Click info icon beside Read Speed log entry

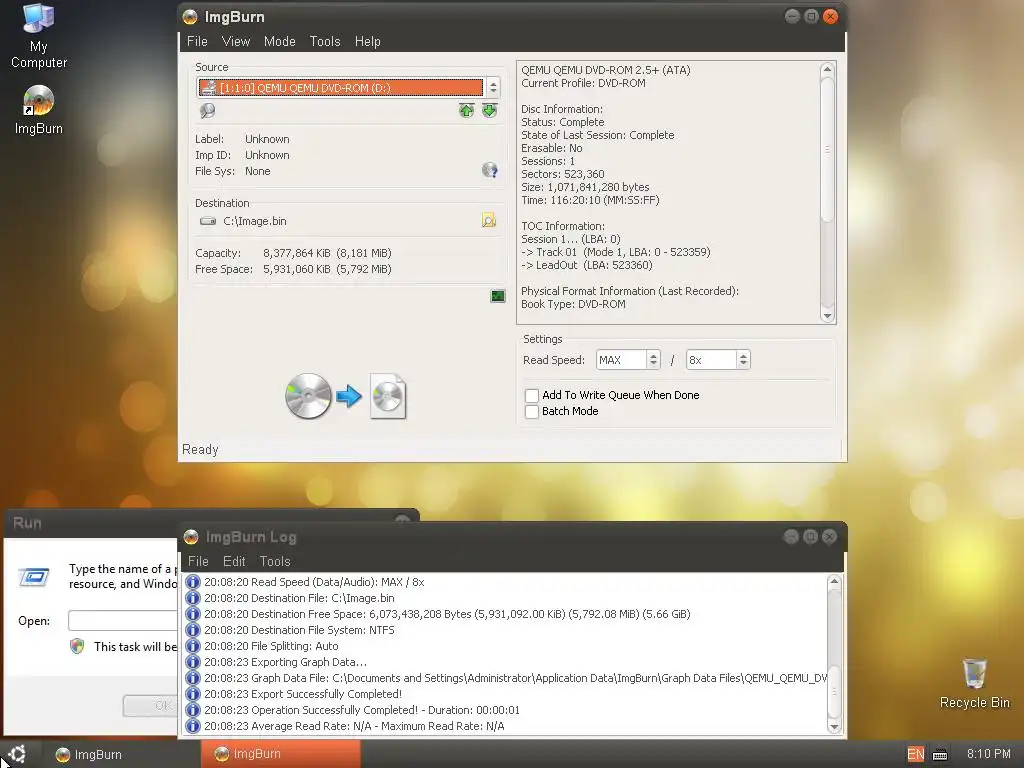(x=193, y=582)
